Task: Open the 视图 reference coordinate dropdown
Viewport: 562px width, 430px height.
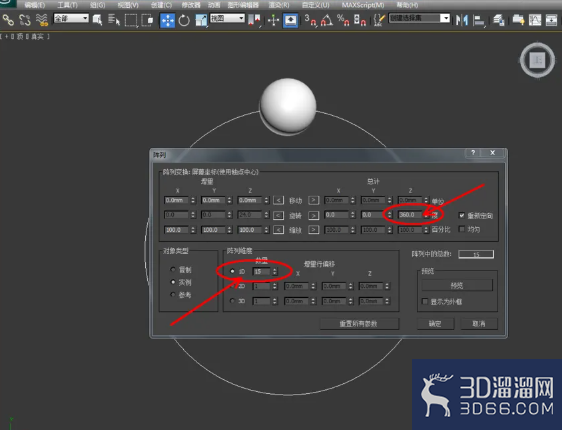Action: [227, 18]
